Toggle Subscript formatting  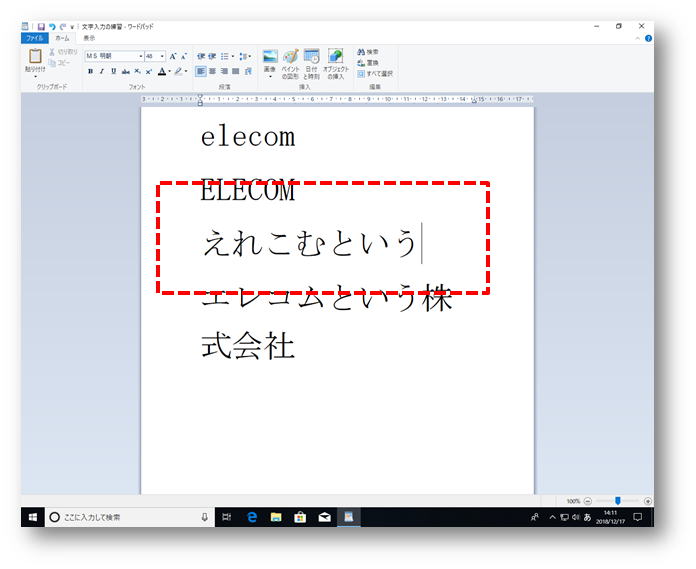137,71
